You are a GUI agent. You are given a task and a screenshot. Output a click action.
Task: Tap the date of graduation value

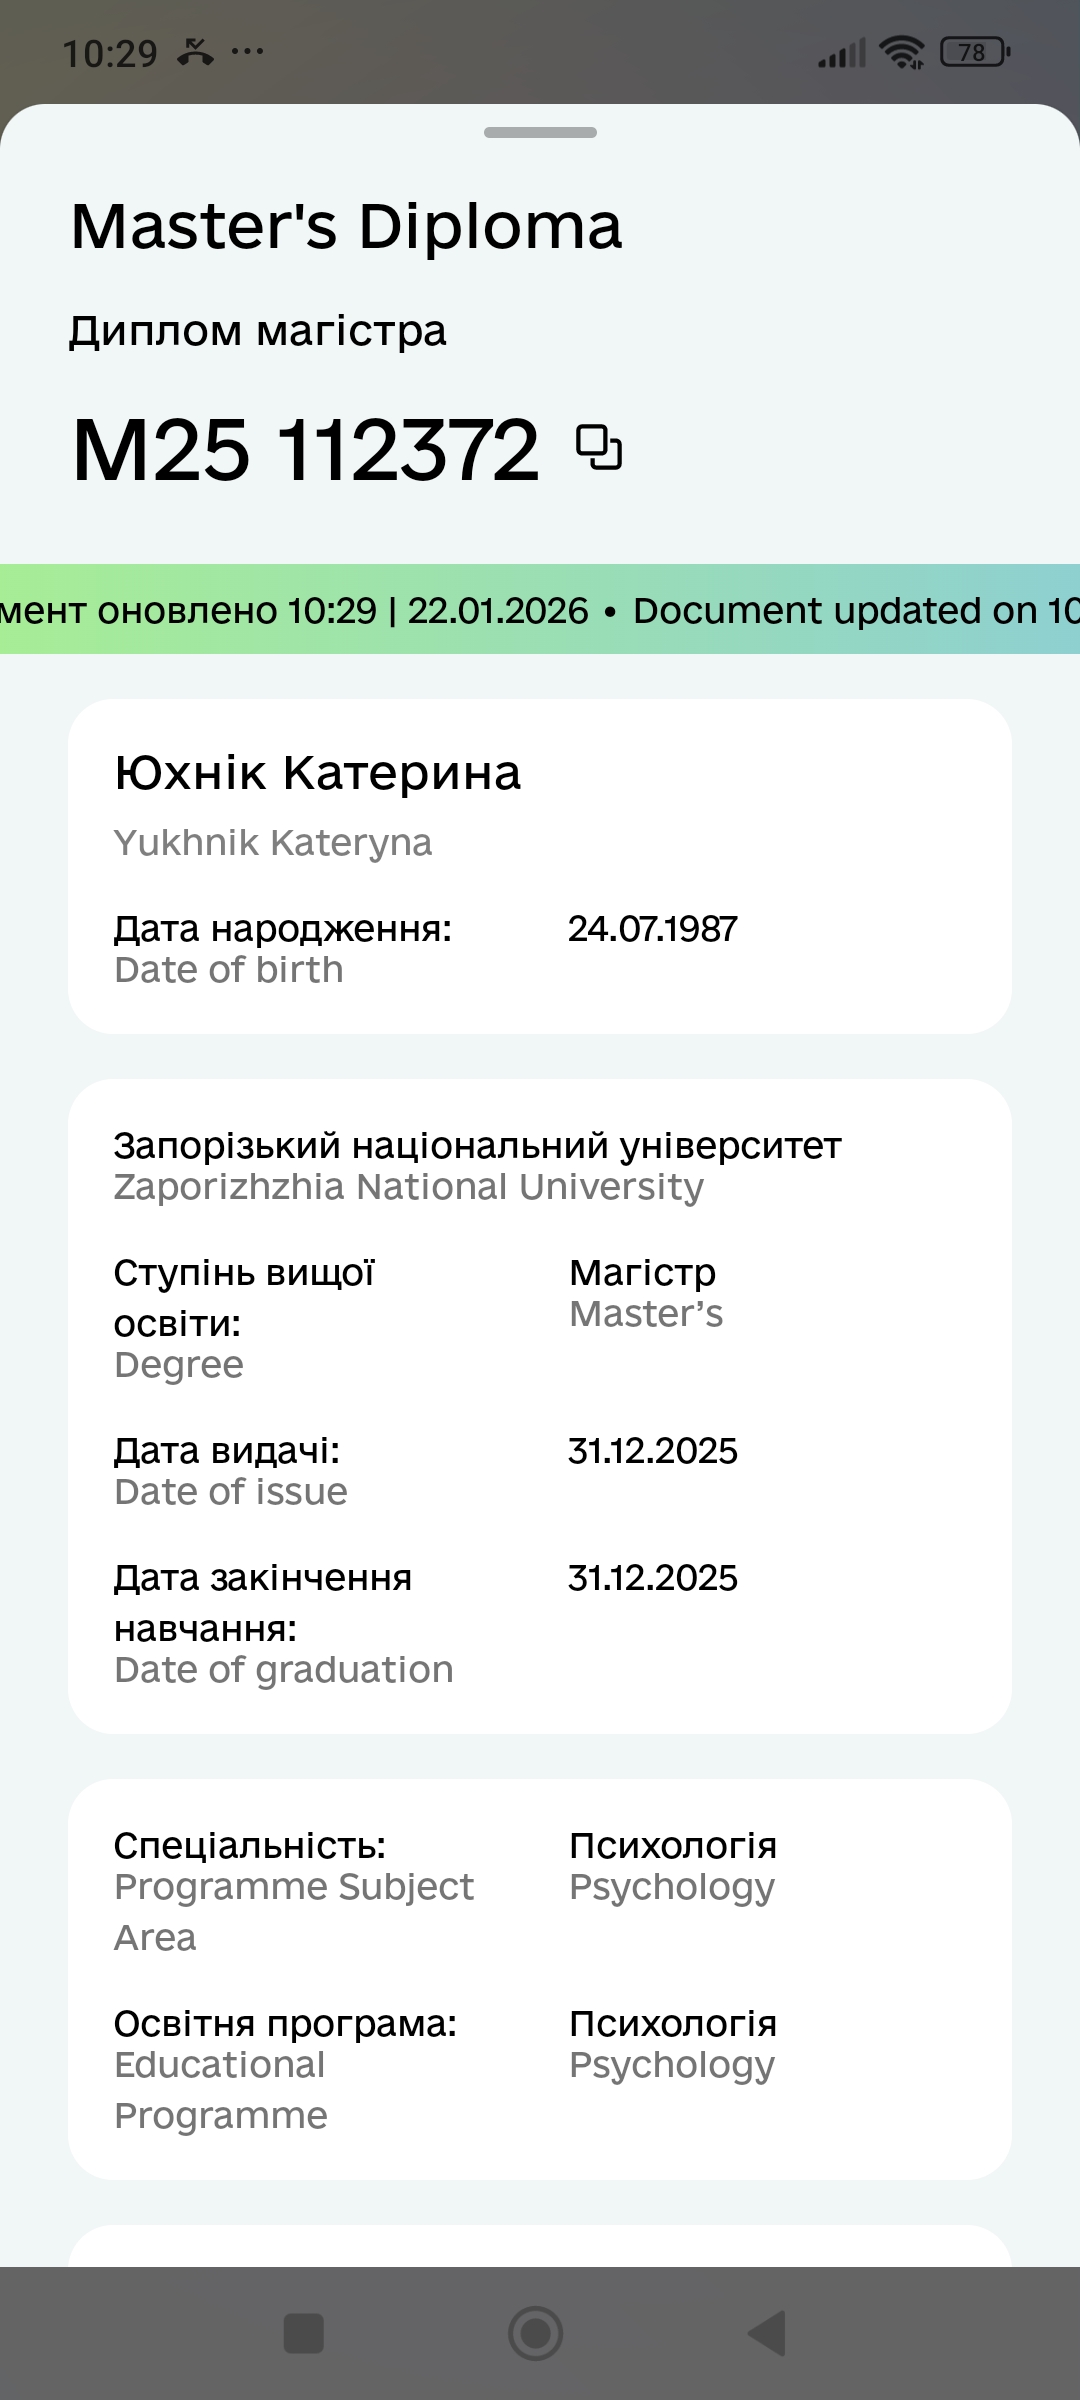pos(652,1578)
